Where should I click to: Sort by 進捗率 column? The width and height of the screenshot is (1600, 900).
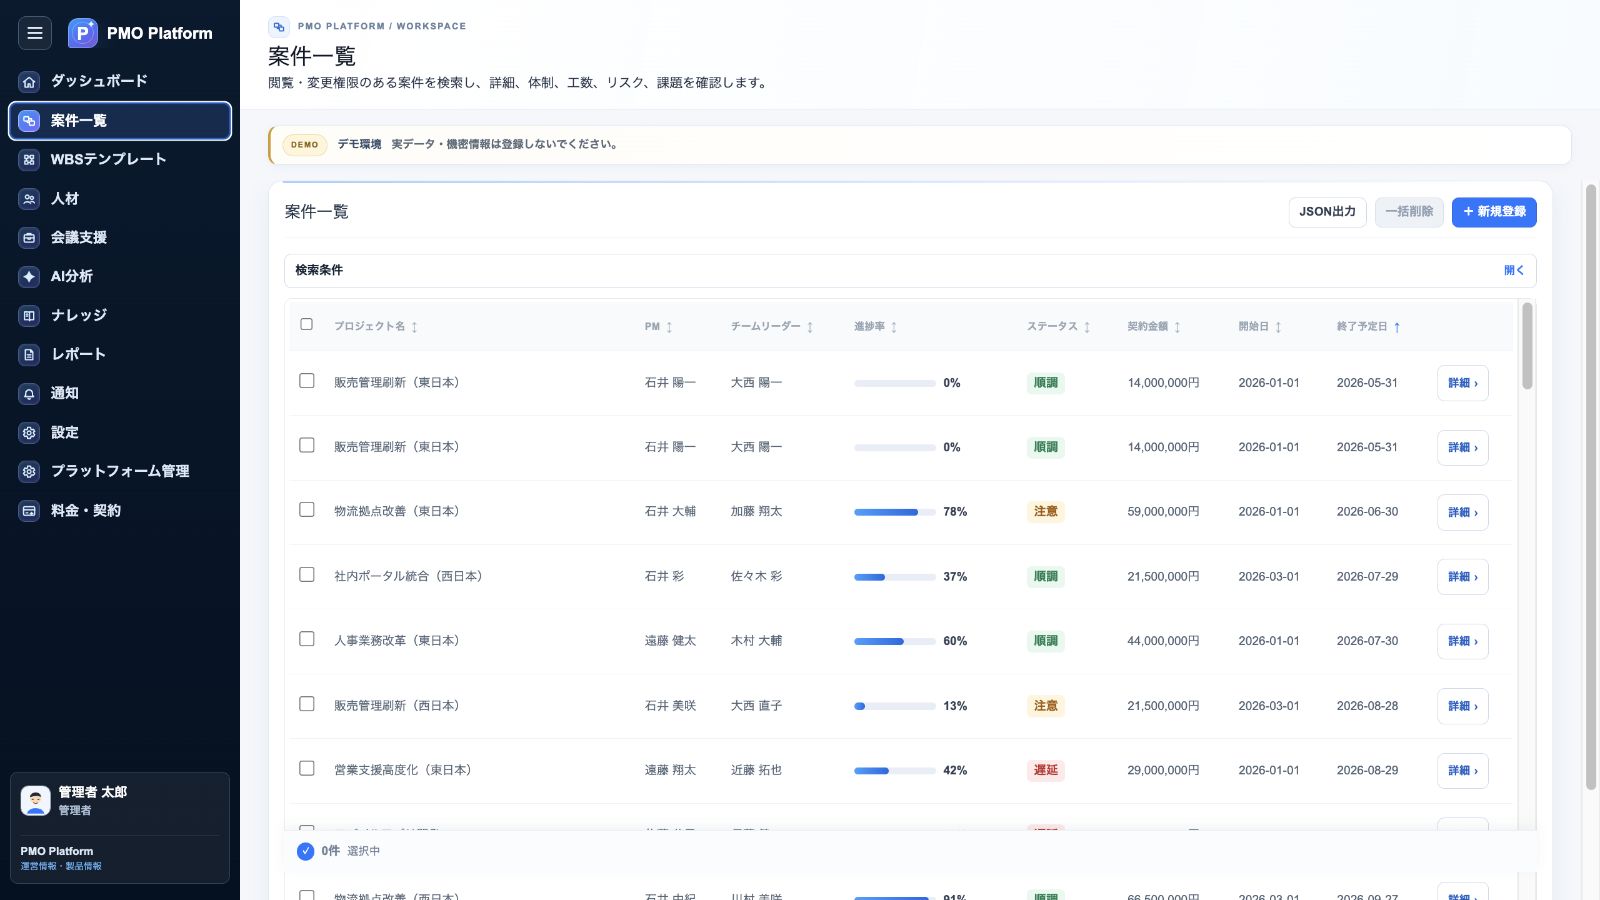point(875,327)
